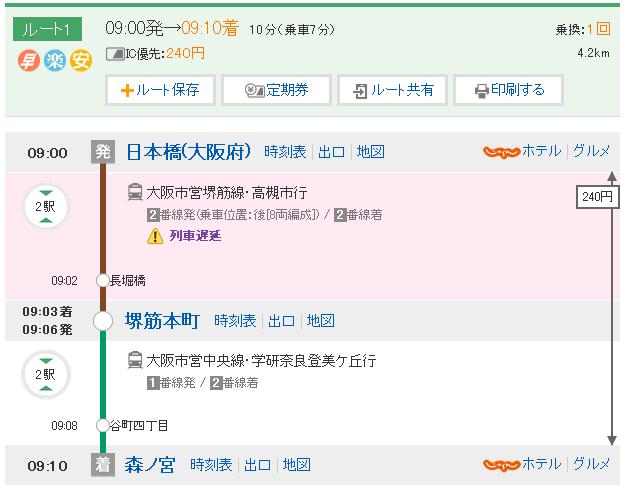
Task: Open the 列車遅延 delay notice
Action: click(x=195, y=236)
